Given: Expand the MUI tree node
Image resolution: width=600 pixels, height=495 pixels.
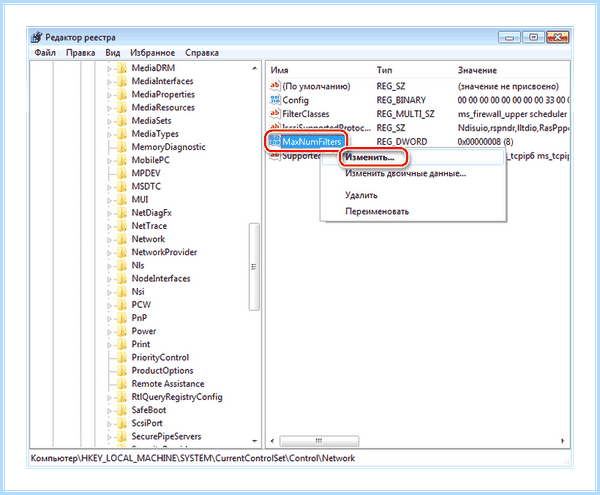Looking at the screenshot, I should tap(109, 200).
